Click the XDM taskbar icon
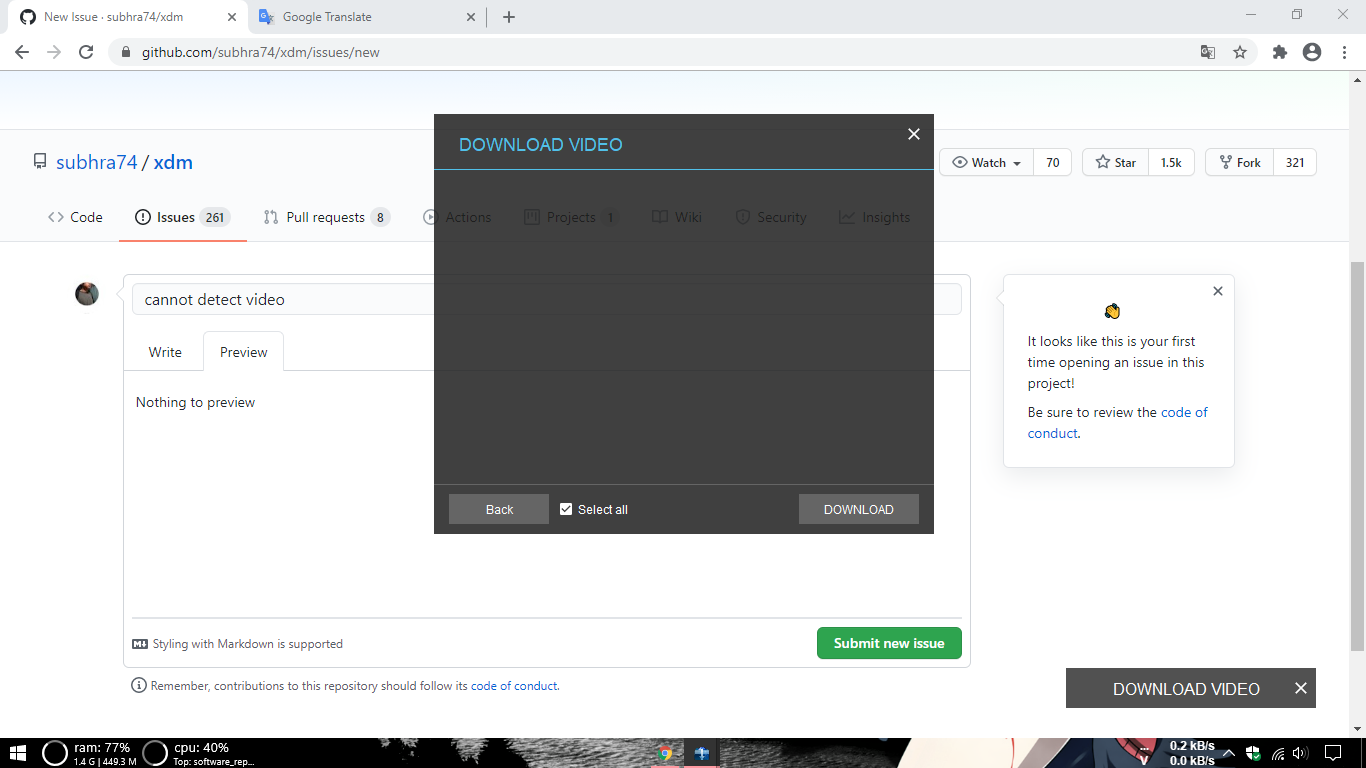 coord(702,753)
